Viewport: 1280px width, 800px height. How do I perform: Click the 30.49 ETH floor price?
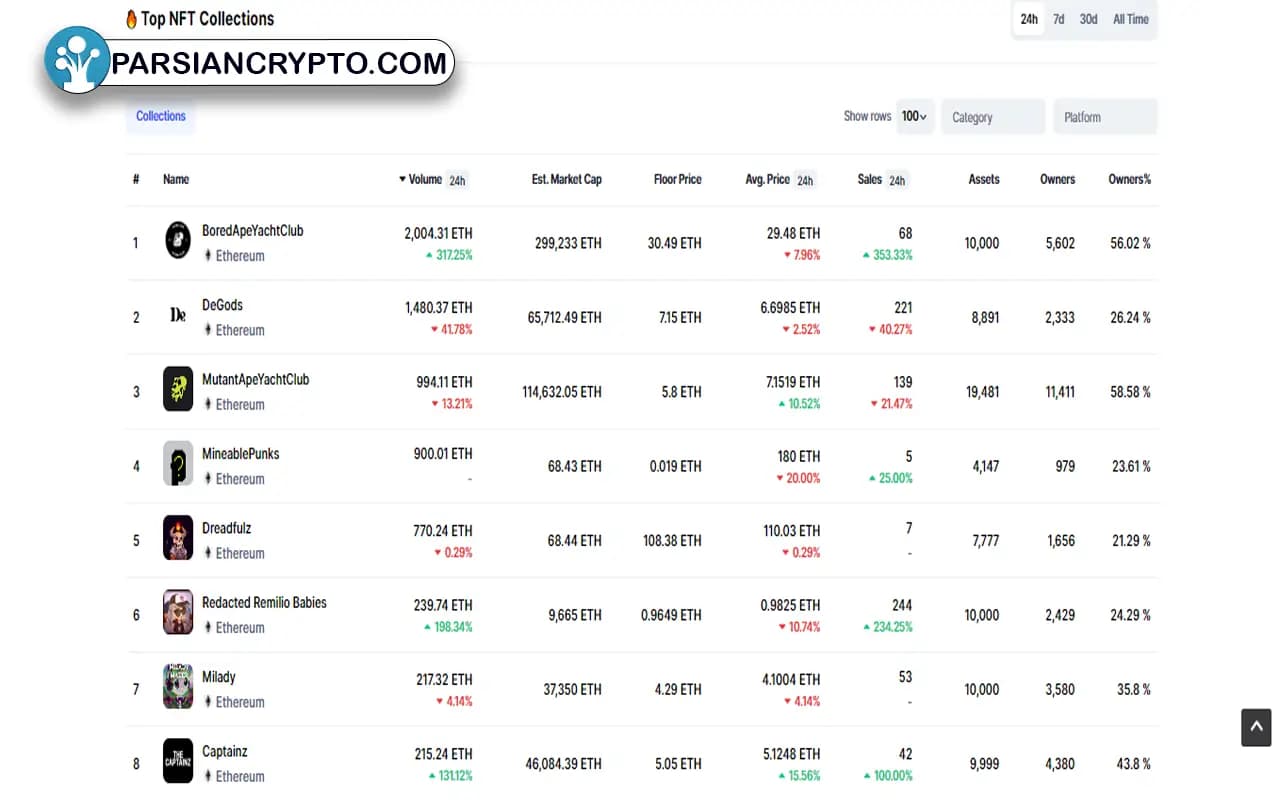[675, 243]
